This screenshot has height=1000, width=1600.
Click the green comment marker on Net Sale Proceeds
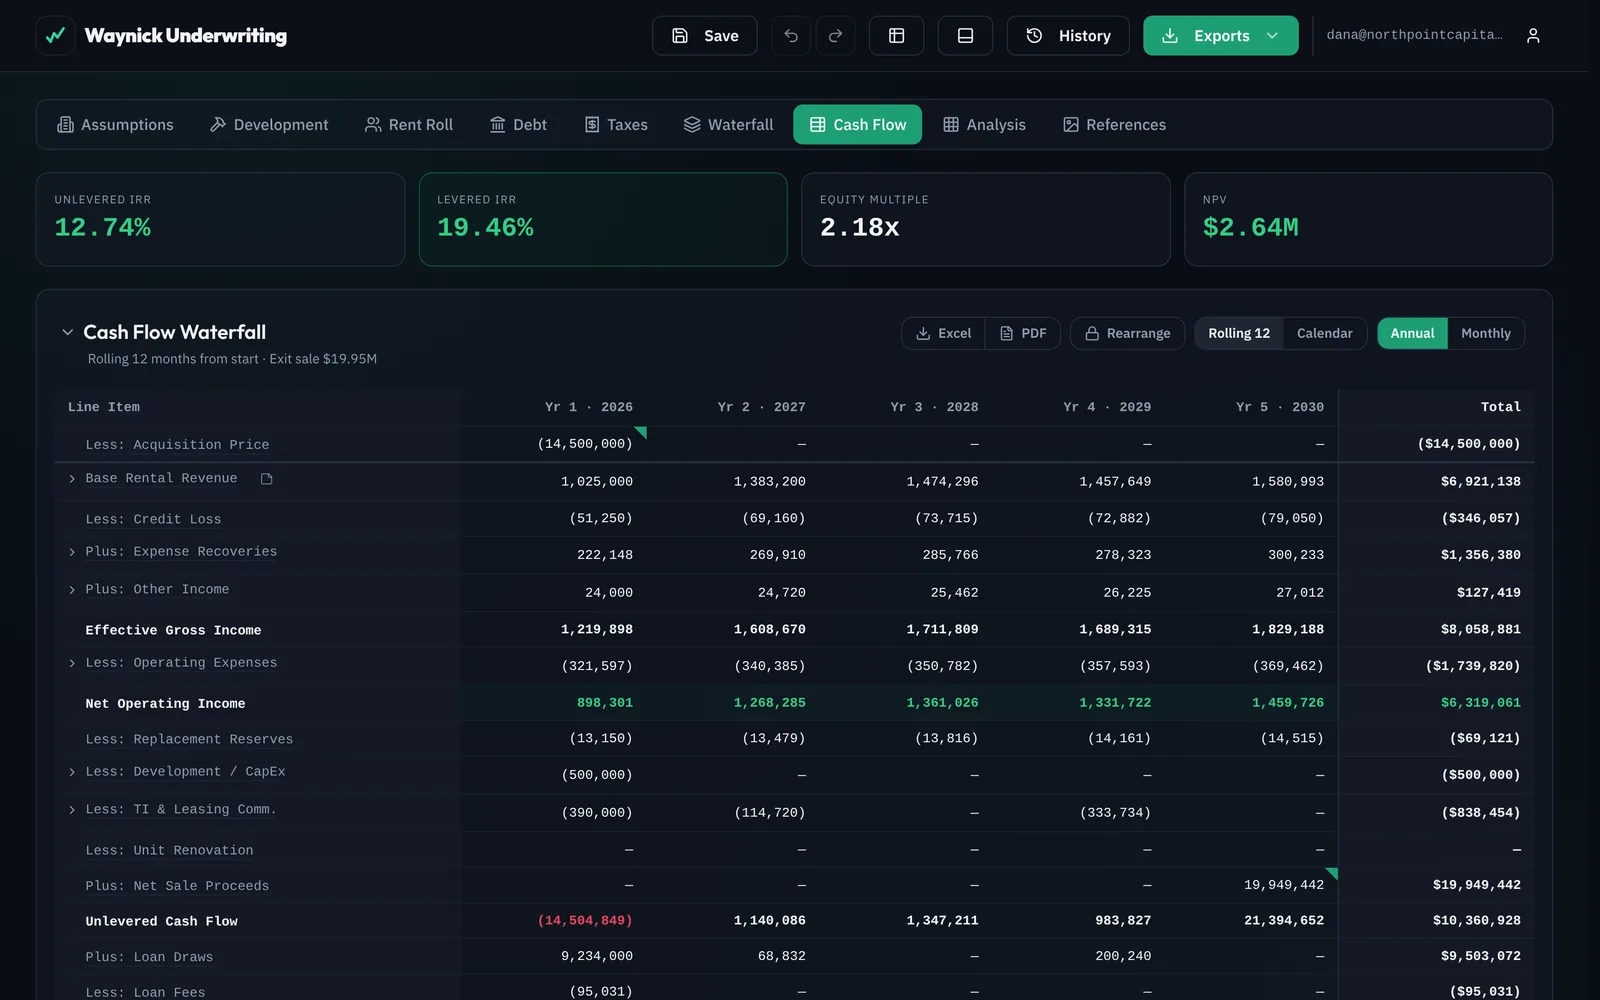point(1331,874)
